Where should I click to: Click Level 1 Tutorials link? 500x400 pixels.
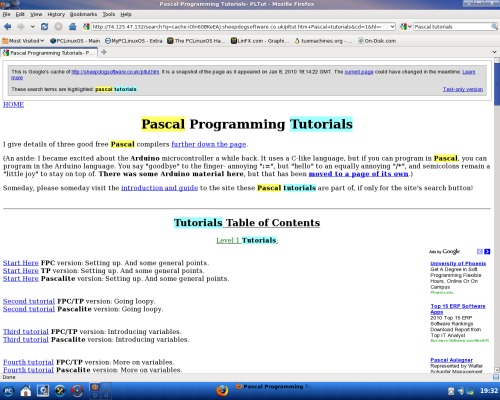(247, 240)
